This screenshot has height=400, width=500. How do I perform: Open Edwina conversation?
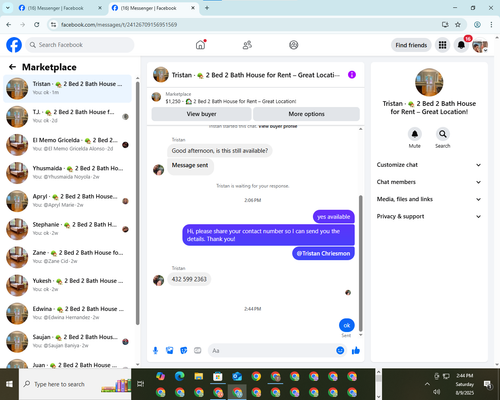tap(67, 313)
